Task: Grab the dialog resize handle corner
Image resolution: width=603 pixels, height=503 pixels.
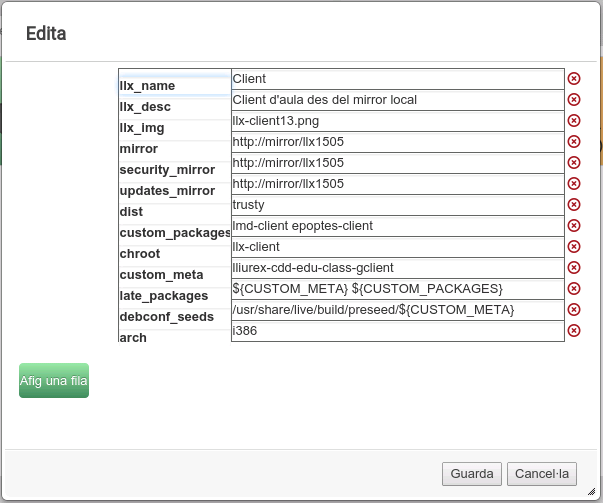Action: click(592, 492)
